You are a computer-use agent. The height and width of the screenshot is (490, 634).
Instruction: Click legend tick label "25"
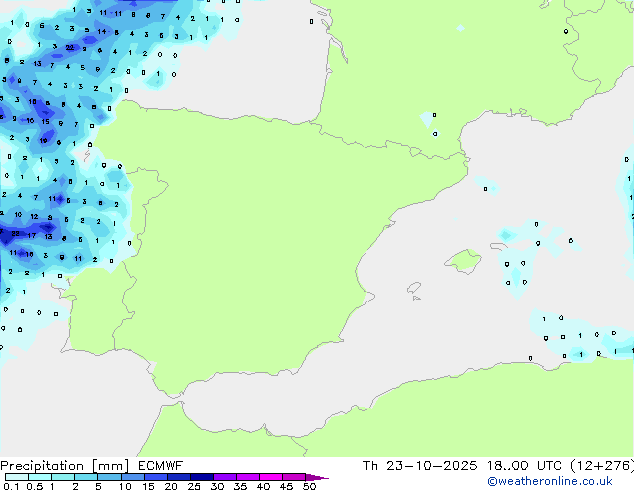click(x=194, y=486)
